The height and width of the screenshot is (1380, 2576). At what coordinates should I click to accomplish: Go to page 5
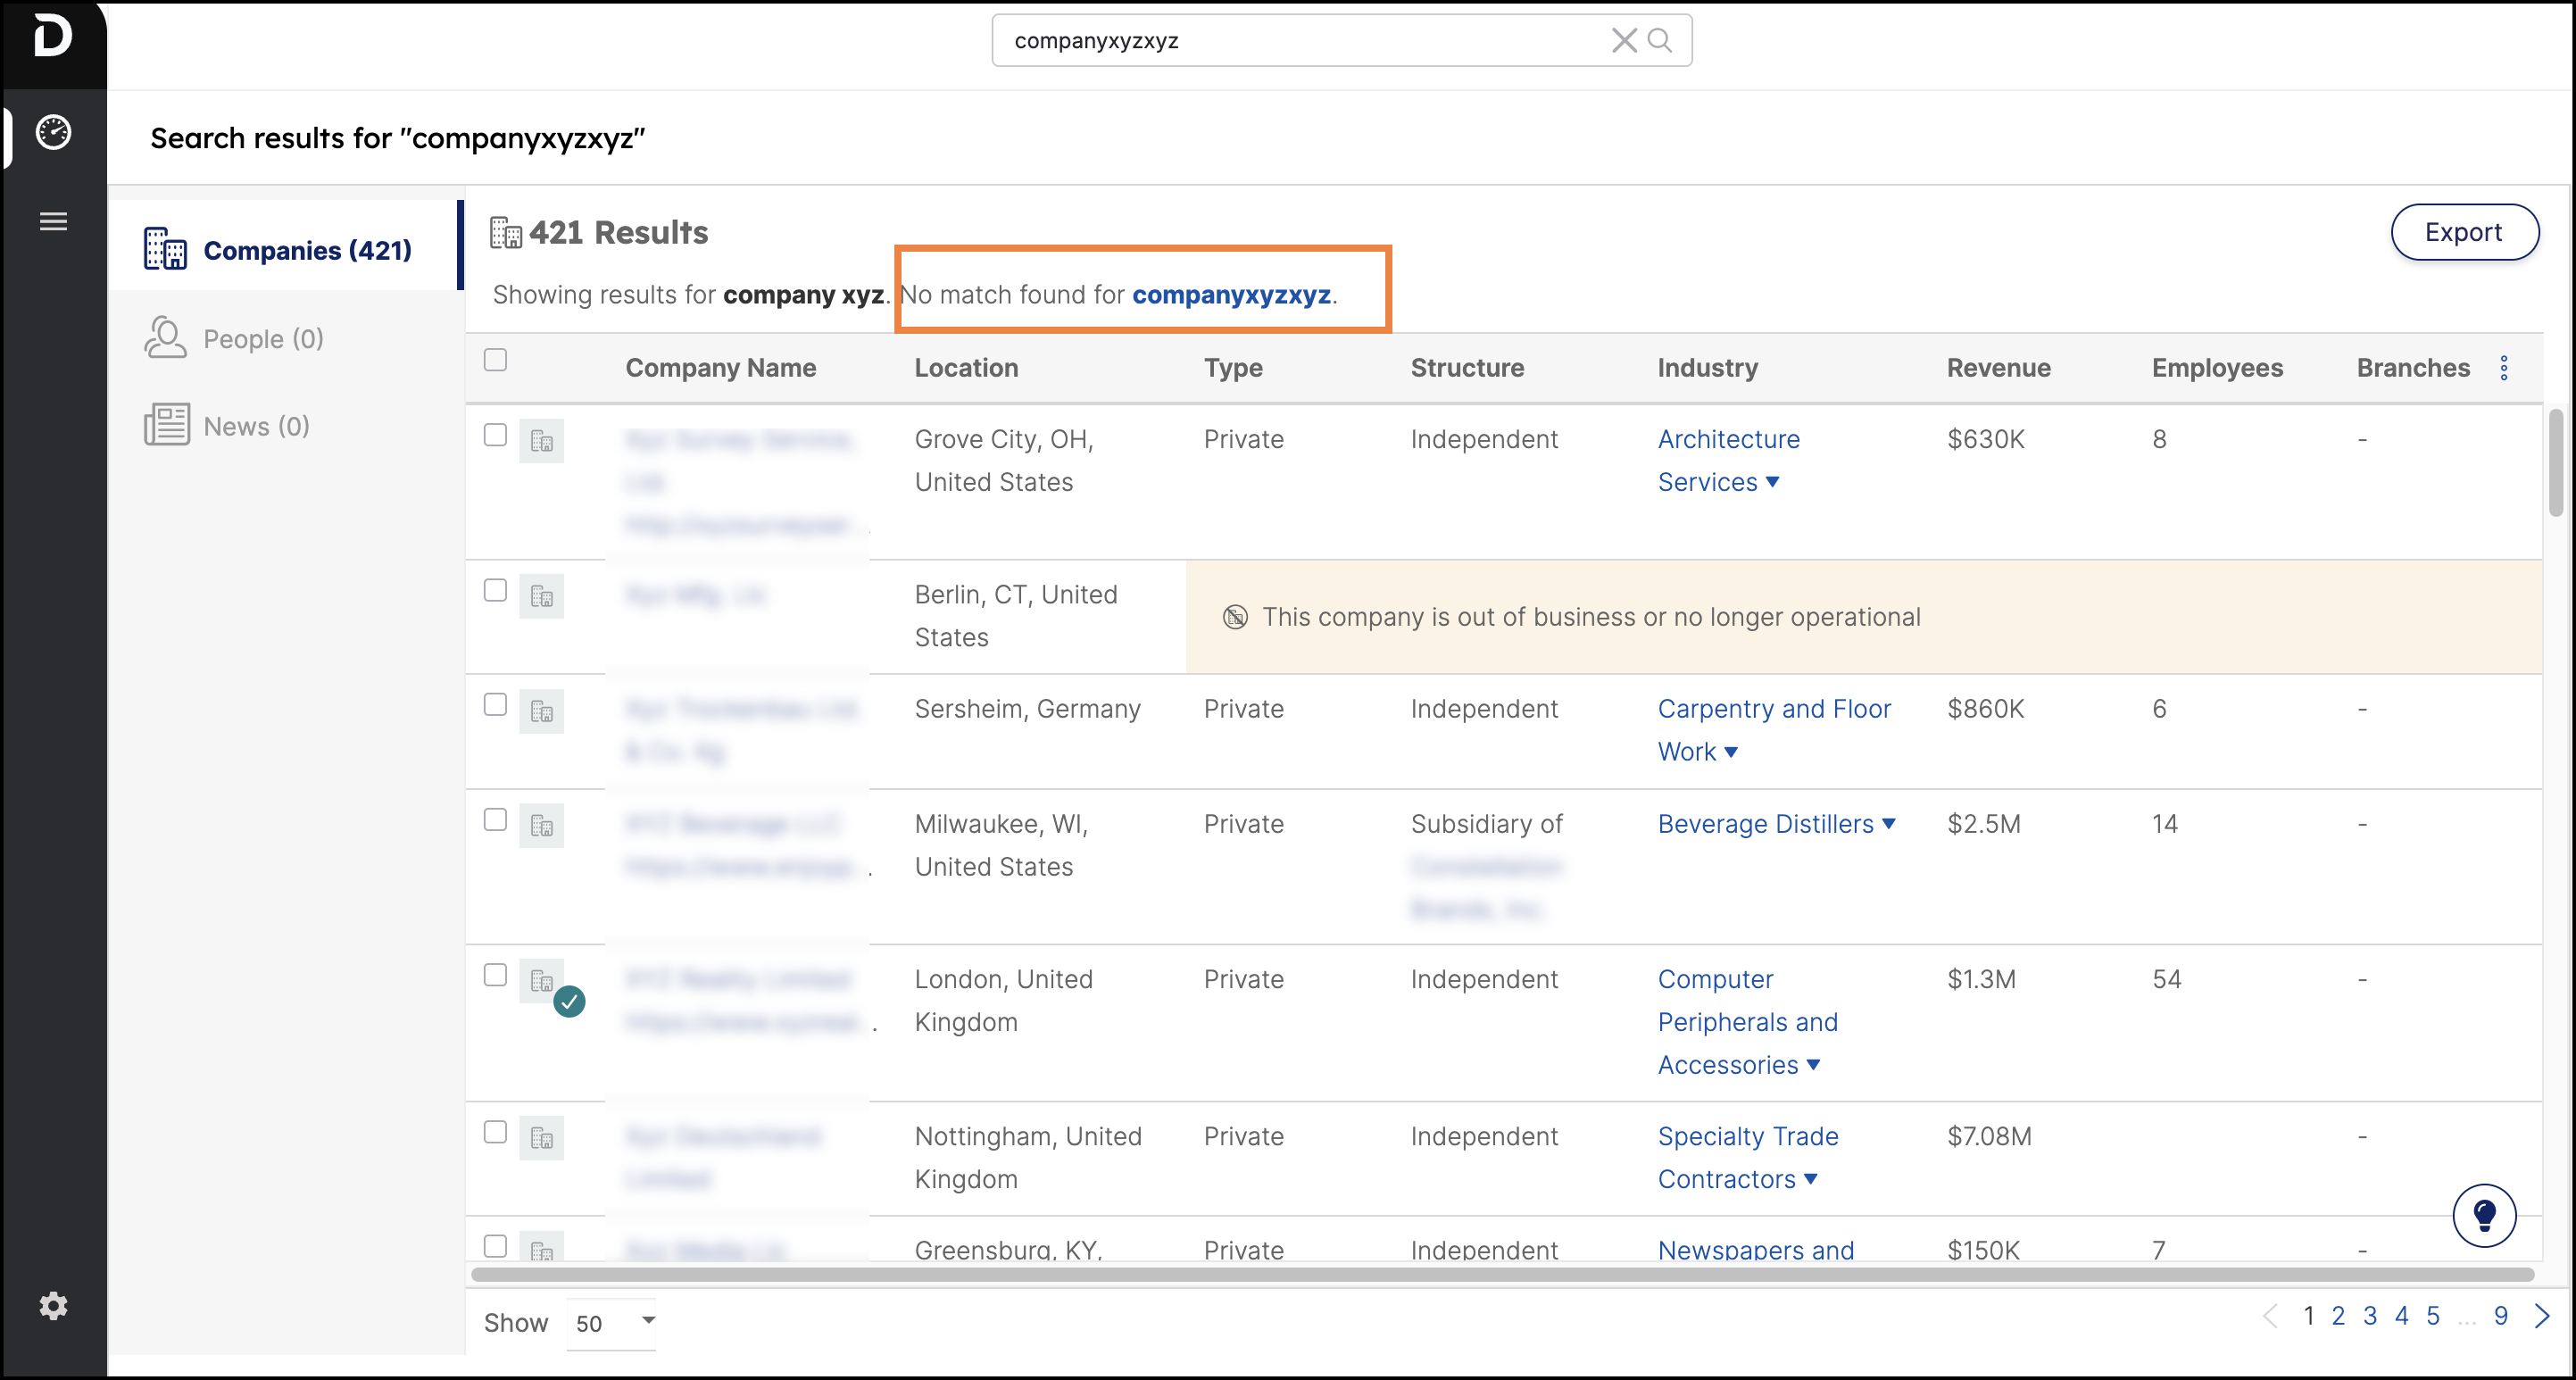point(2433,1316)
